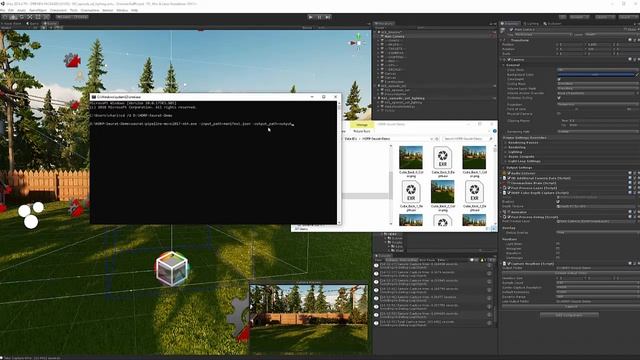
Task: Click the HDRP Color Depth Capture script icon
Action: pos(505,193)
